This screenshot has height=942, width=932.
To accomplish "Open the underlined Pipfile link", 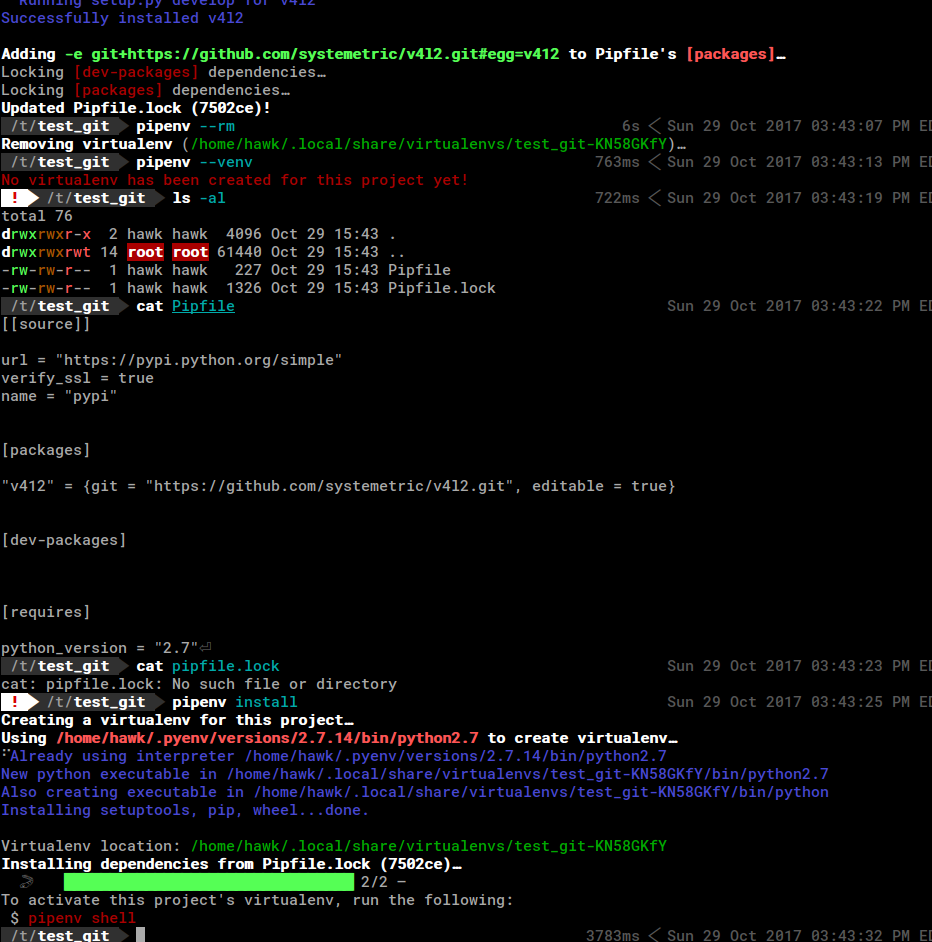I will (203, 305).
